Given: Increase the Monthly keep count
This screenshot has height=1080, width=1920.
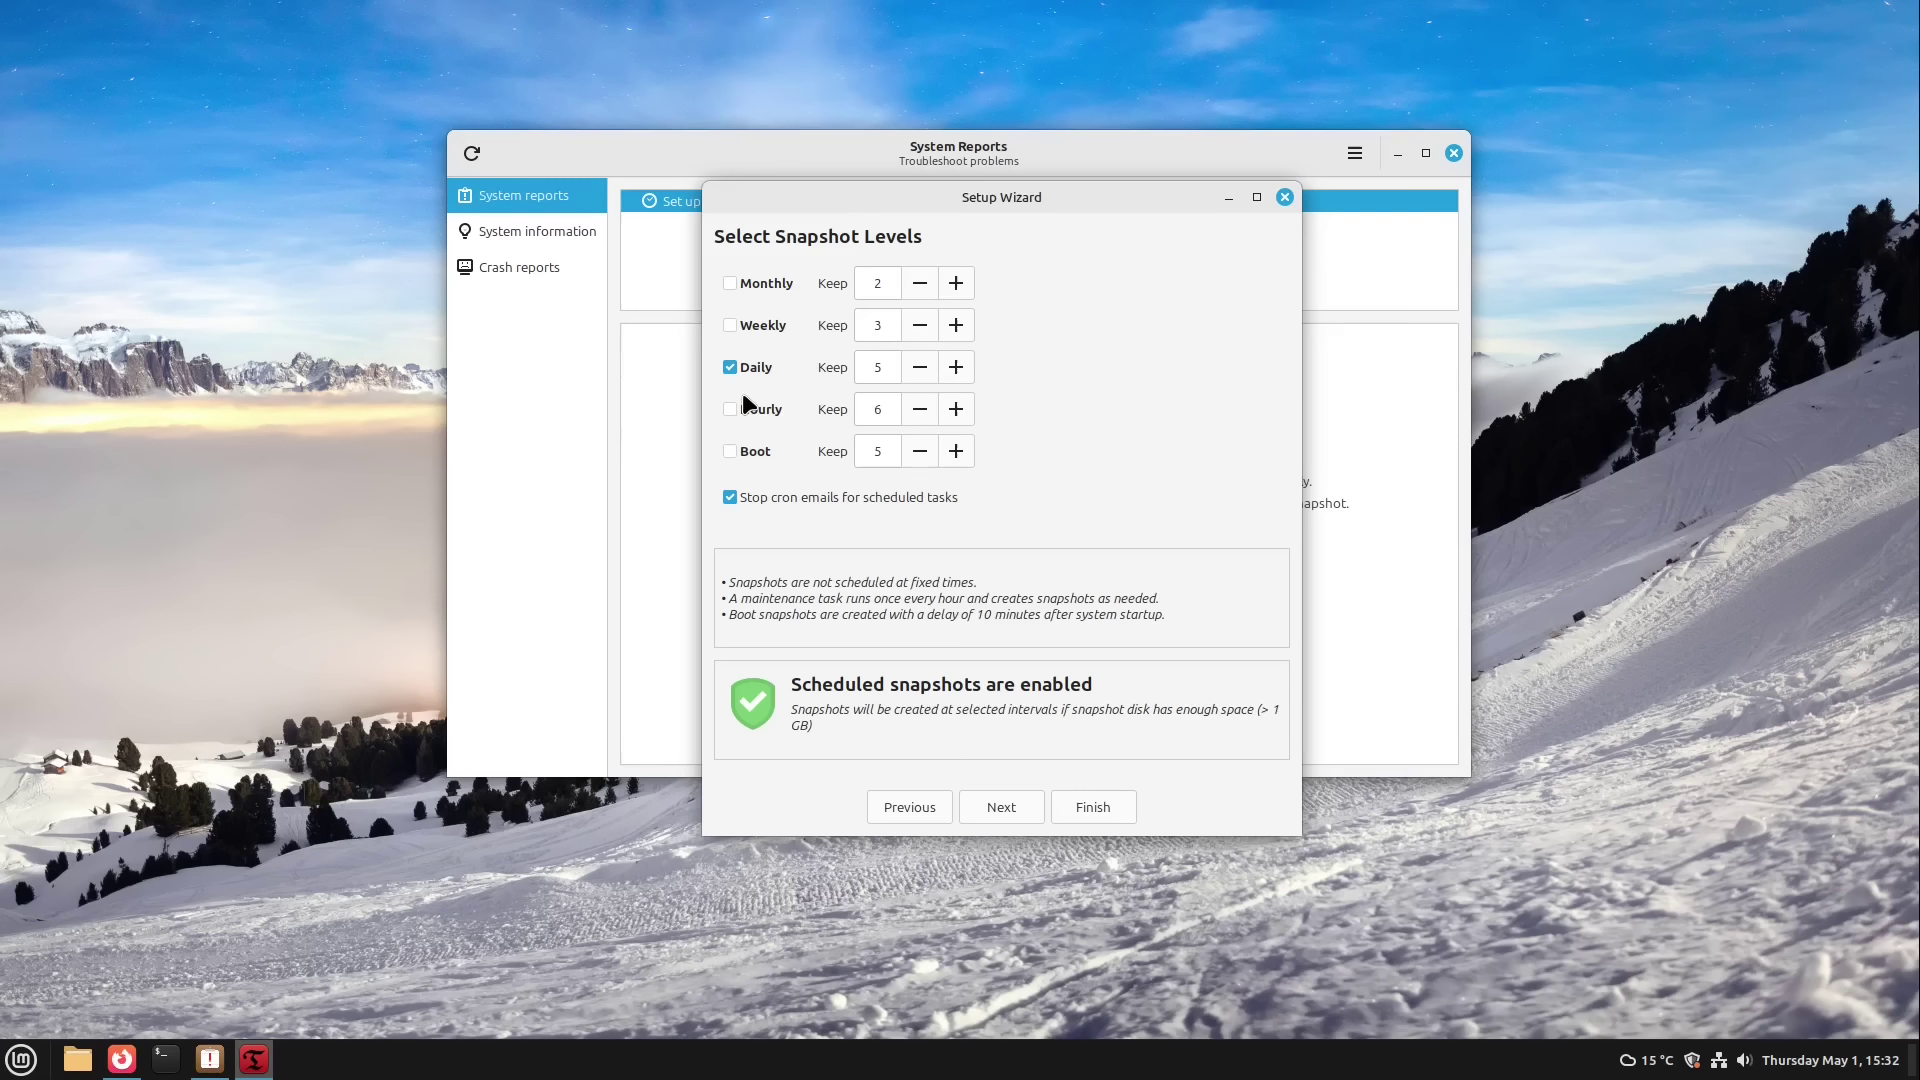Looking at the screenshot, I should 955,283.
